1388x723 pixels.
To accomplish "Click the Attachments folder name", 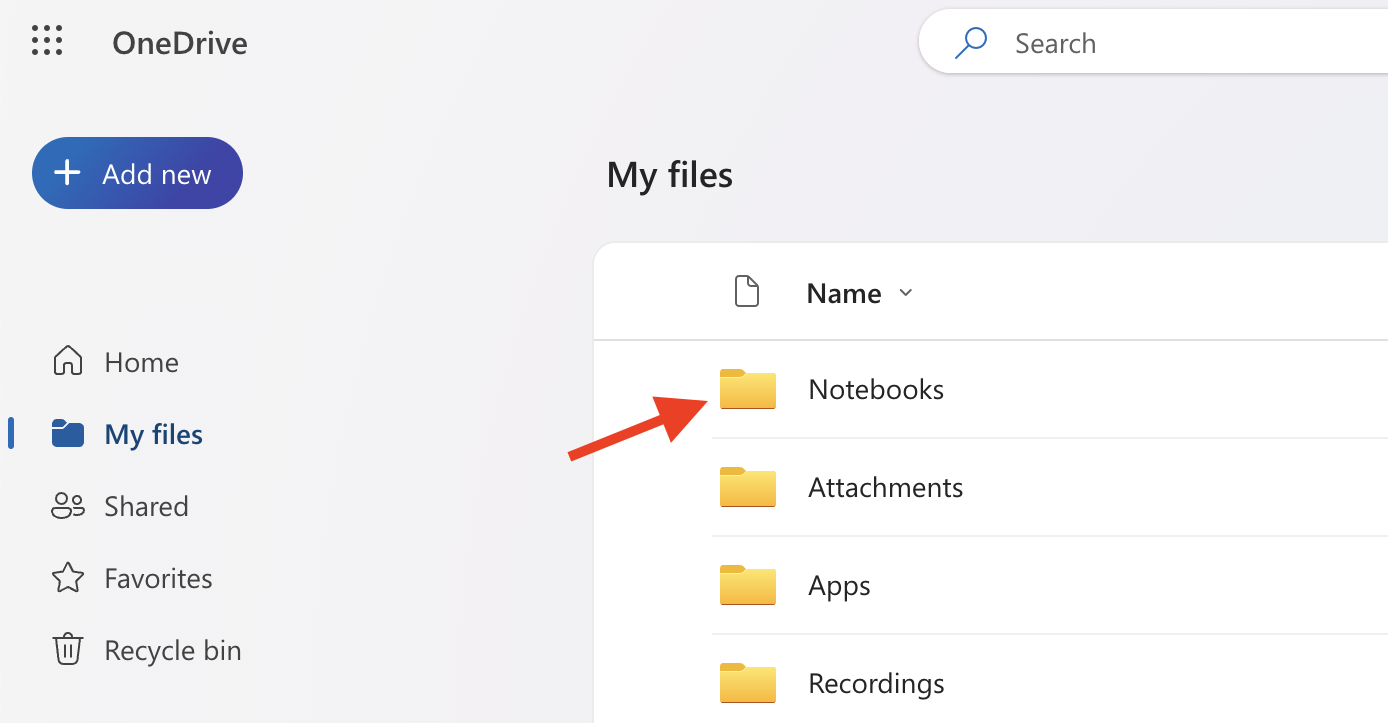I will [886, 487].
